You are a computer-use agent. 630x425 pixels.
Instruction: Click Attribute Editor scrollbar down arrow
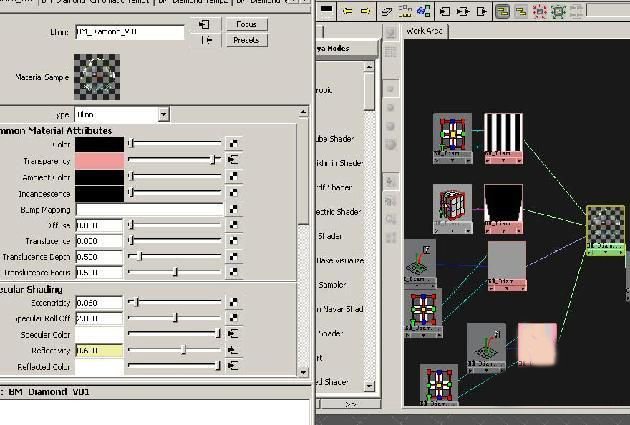coord(303,372)
